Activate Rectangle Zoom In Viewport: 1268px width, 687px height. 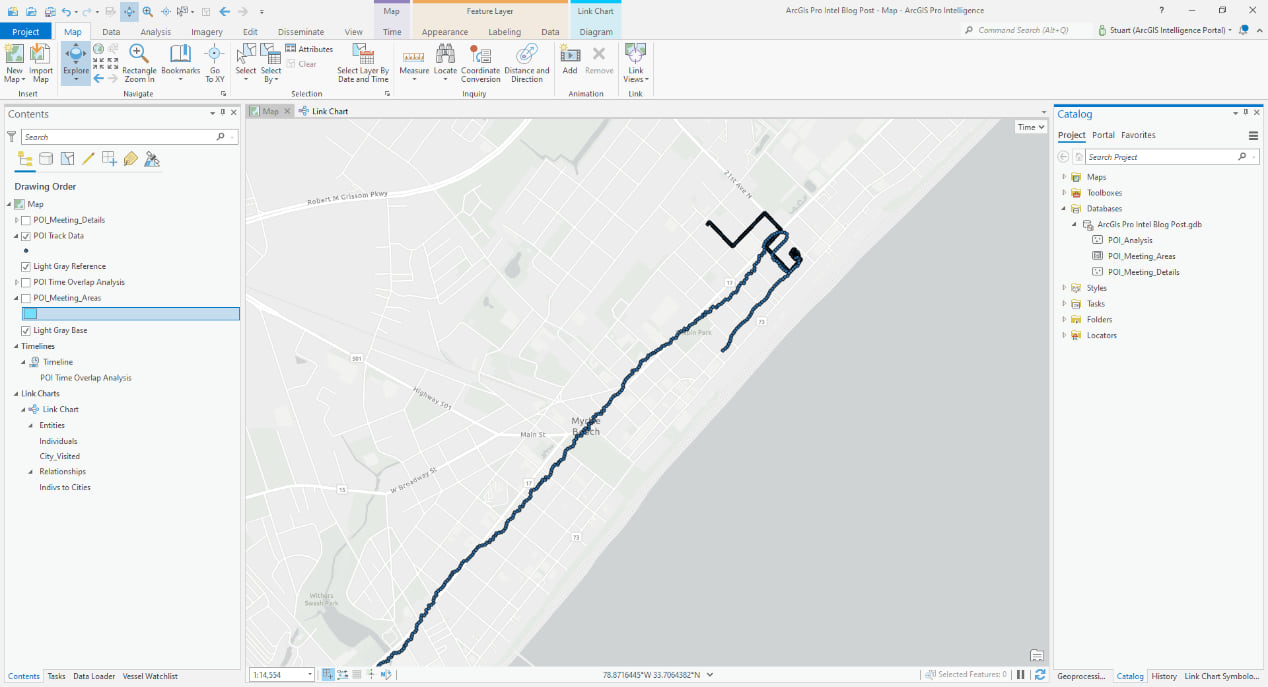point(139,62)
